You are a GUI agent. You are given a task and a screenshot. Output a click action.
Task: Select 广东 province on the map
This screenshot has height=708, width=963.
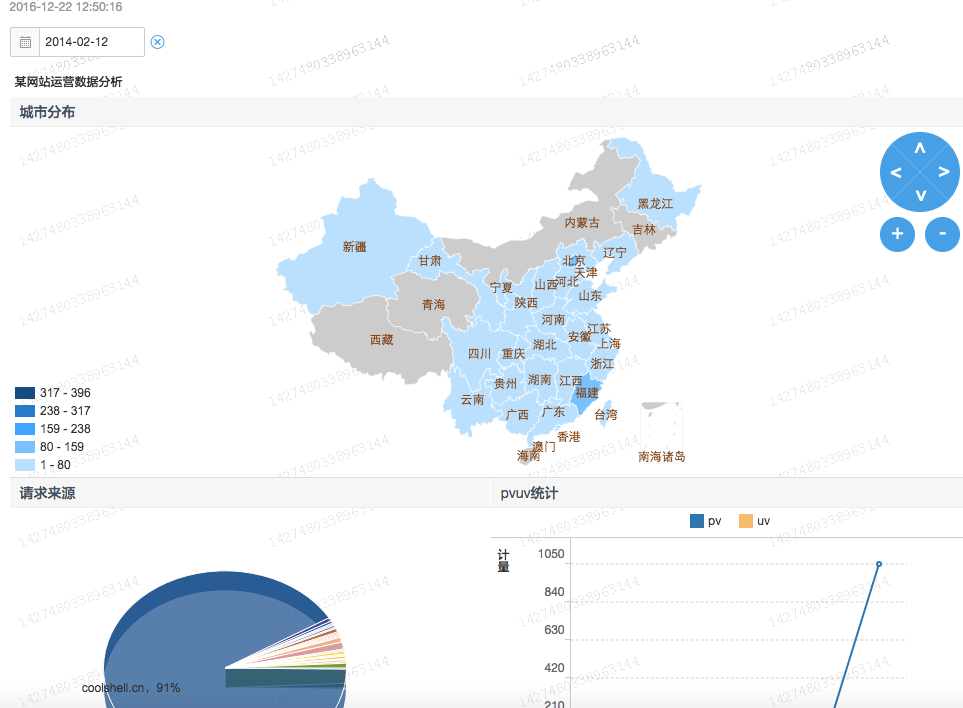553,412
